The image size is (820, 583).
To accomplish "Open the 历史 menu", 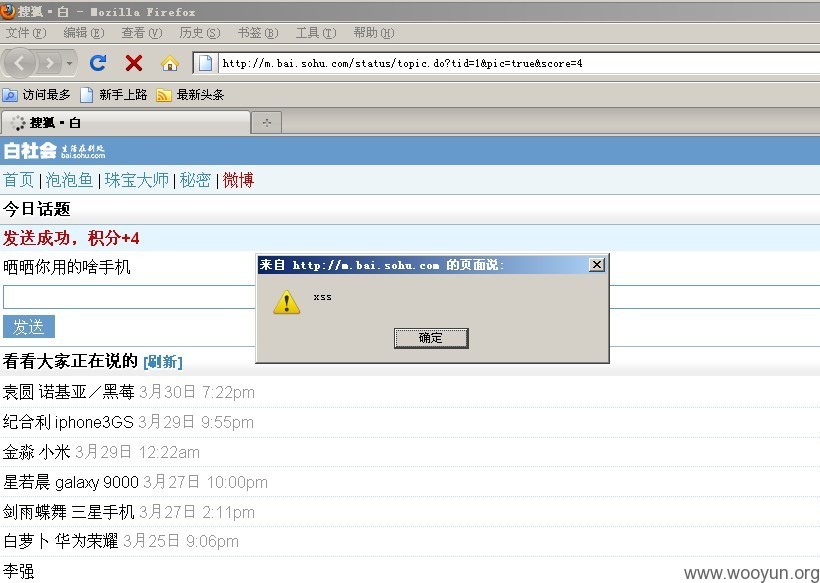I will tap(200, 33).
